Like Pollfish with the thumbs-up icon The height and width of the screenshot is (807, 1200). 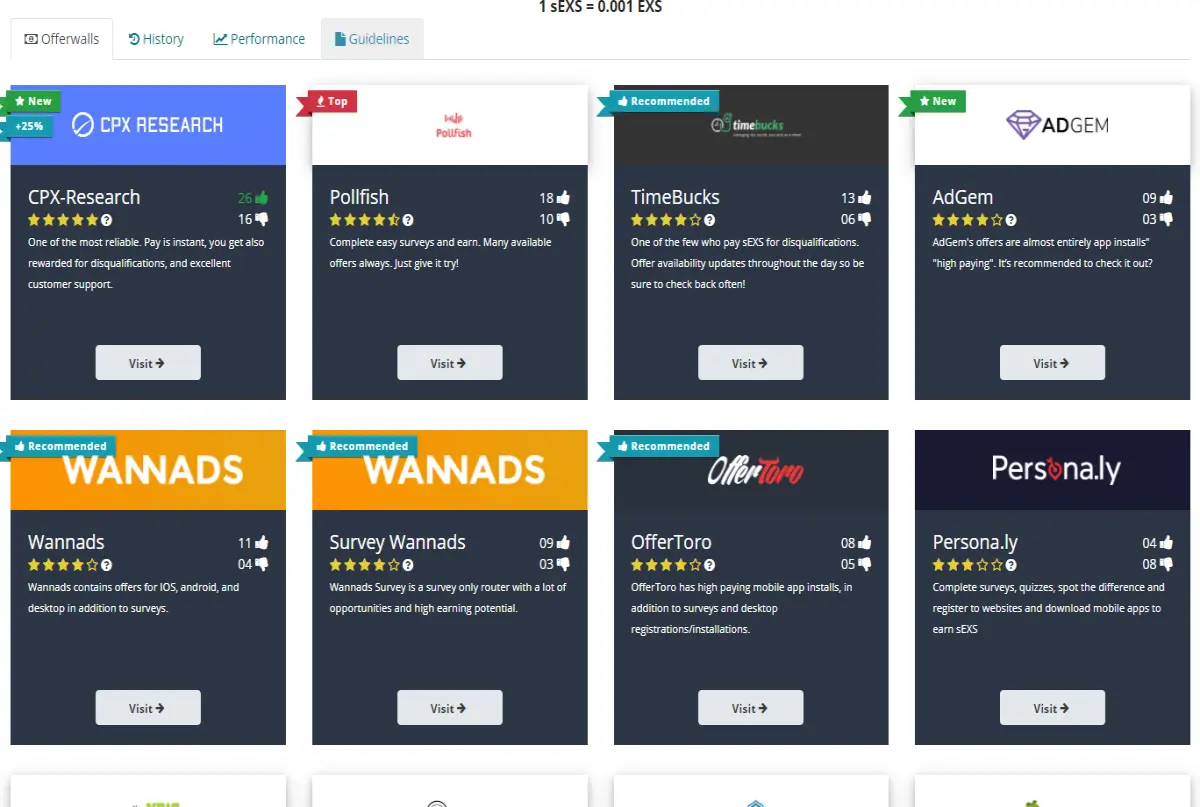click(563, 198)
